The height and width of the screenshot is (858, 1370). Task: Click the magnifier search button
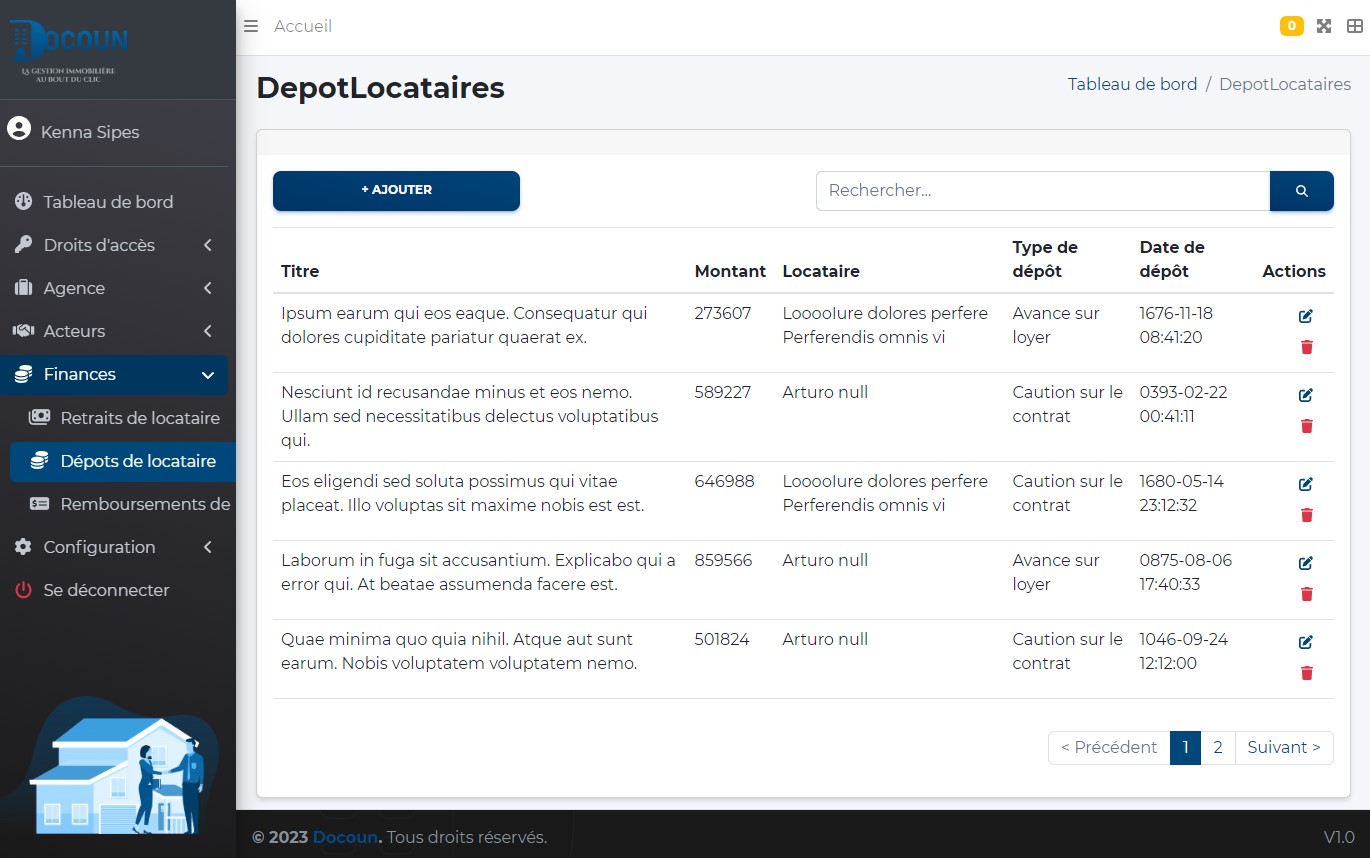tap(1301, 191)
